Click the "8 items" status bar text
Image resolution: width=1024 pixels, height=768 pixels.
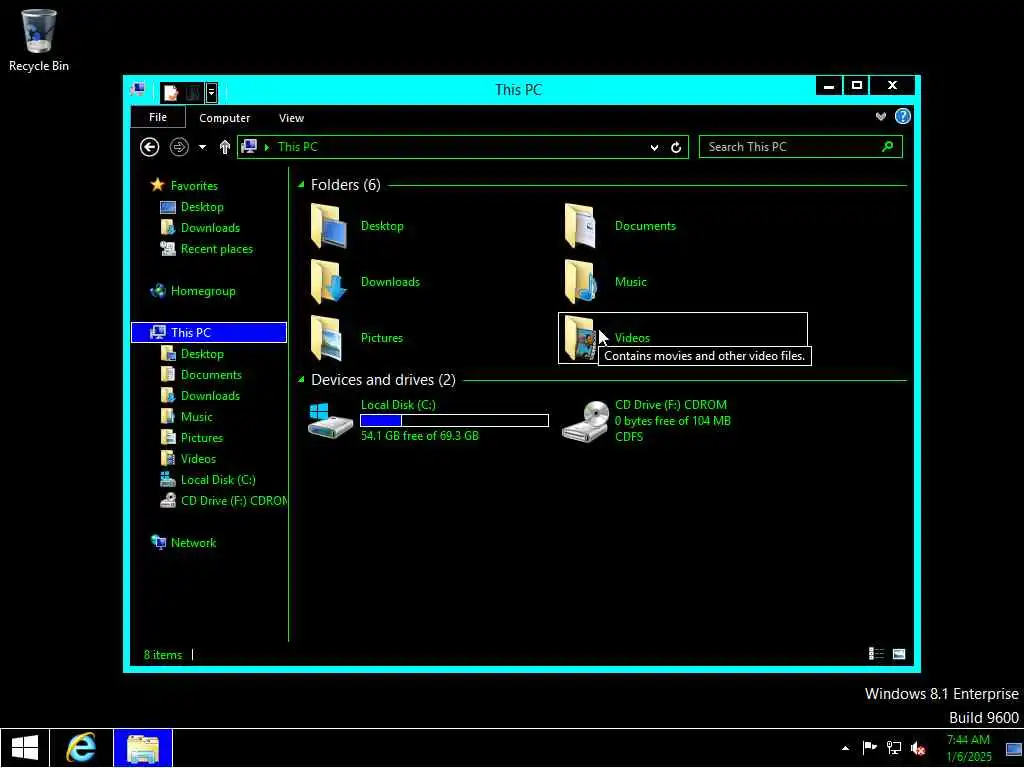163,654
